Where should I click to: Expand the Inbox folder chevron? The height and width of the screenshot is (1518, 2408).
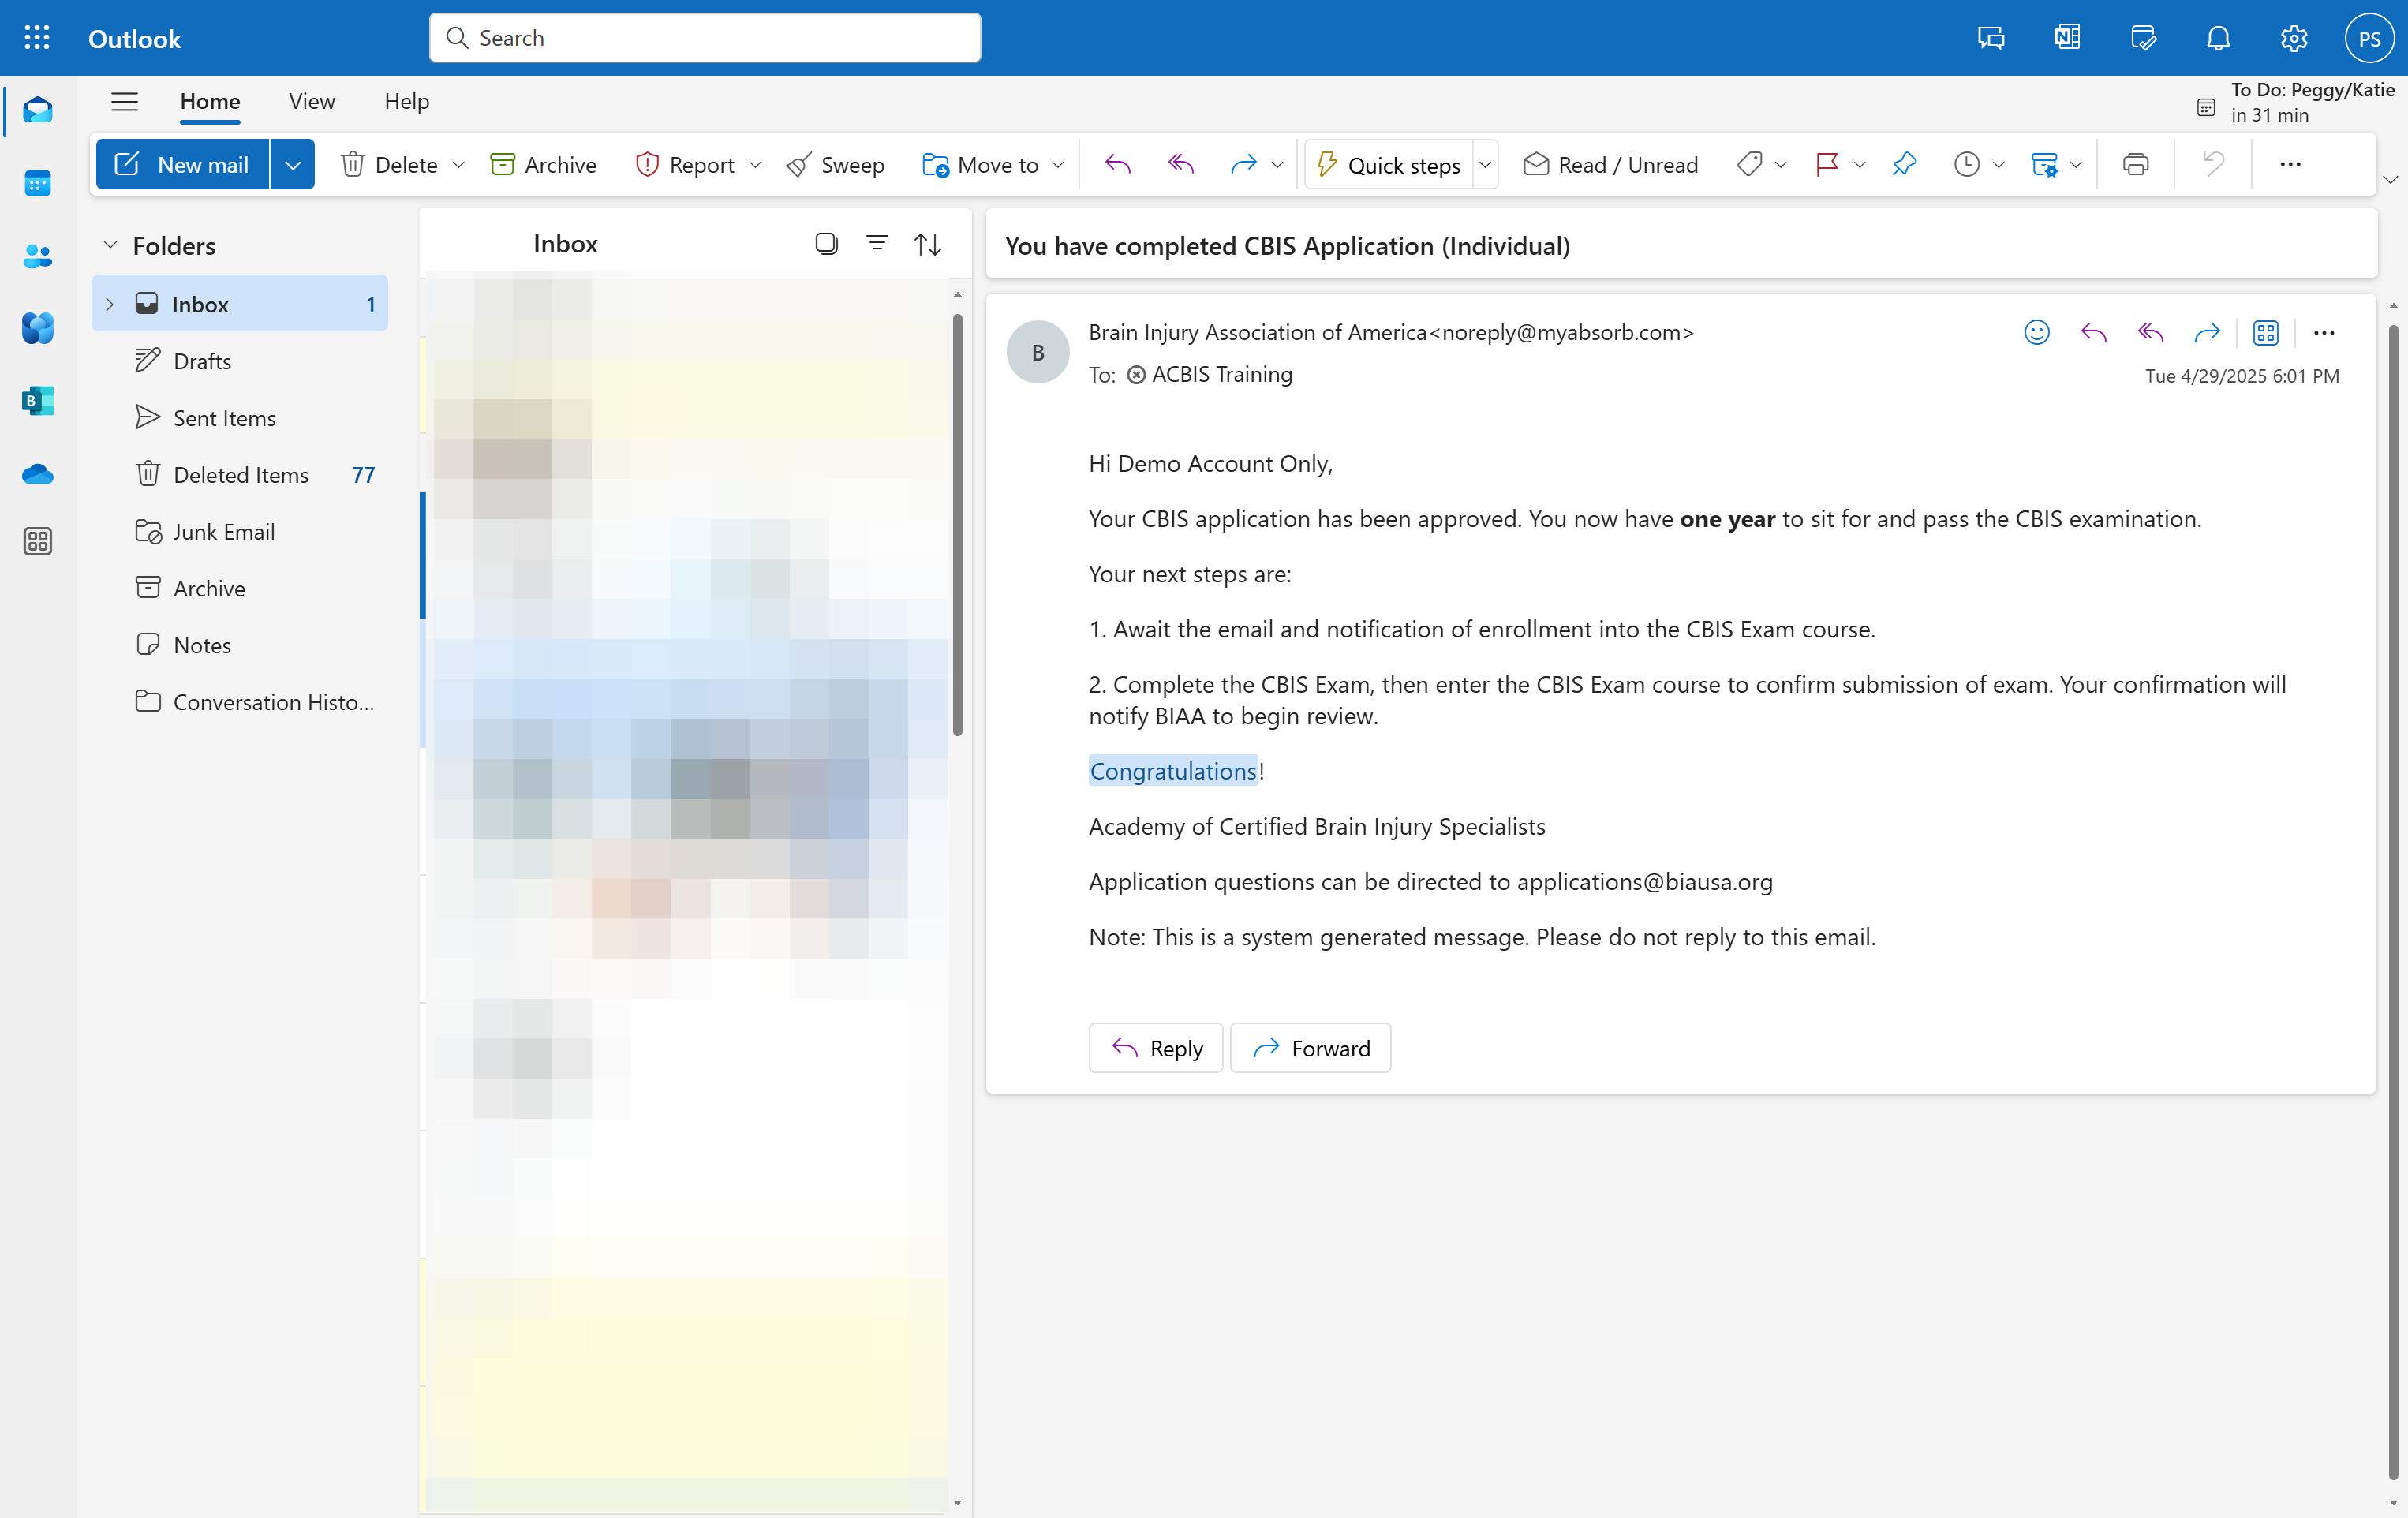110,304
